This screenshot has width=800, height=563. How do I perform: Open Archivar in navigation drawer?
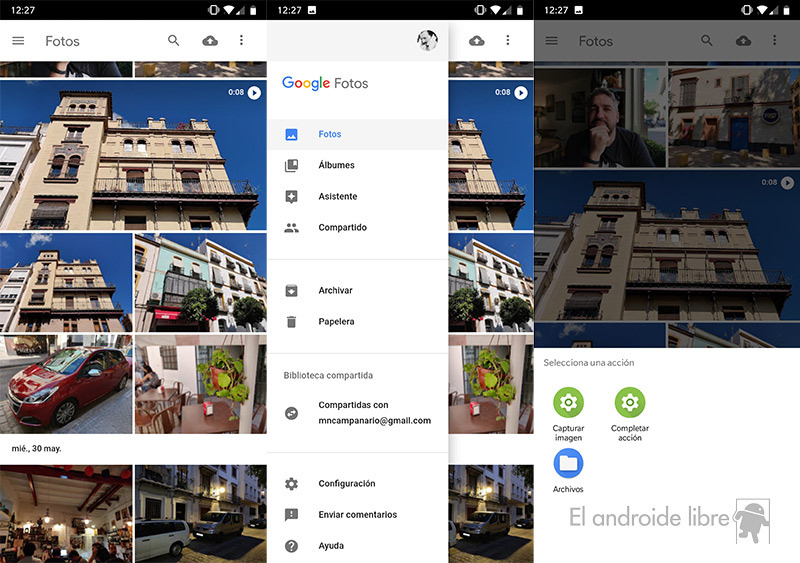click(358, 290)
